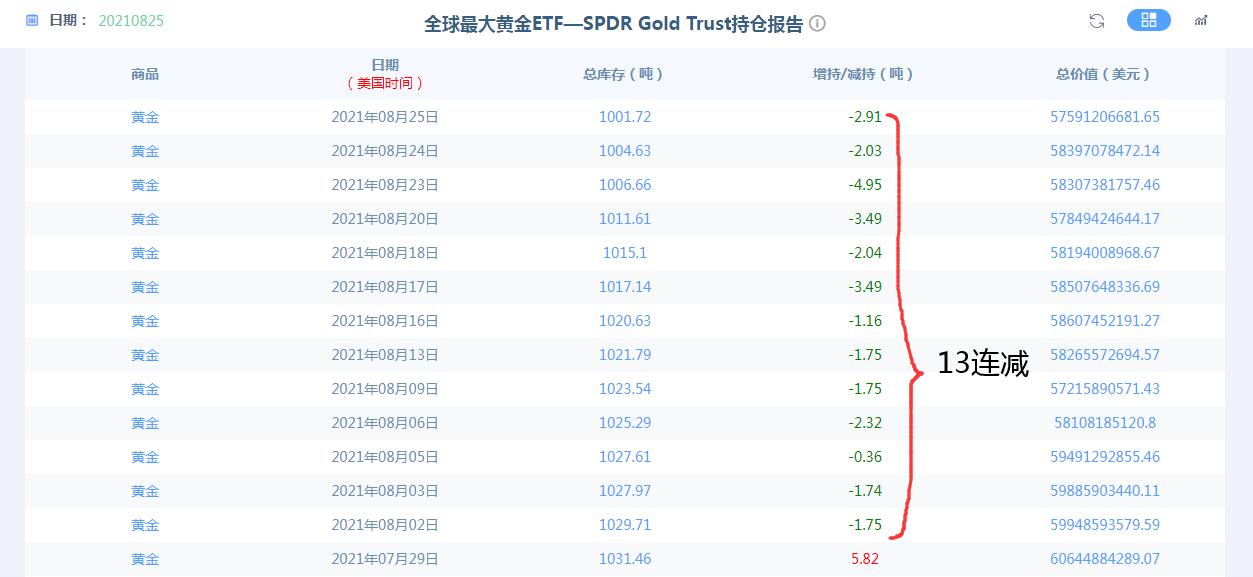Click the change value -4.95
Image resolution: width=1253 pixels, height=577 pixels.
[x=865, y=185]
